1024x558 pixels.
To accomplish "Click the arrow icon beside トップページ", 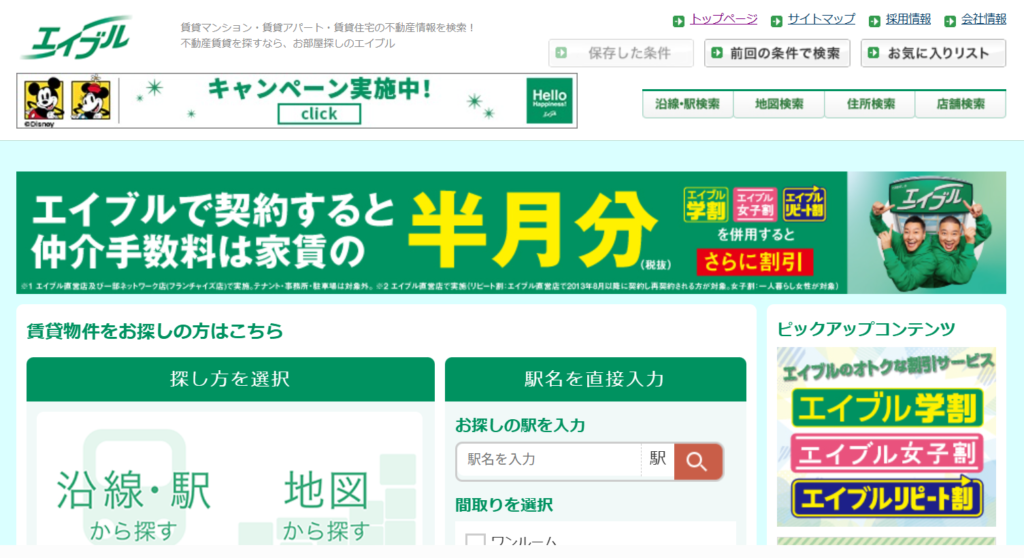I will 679,21.
